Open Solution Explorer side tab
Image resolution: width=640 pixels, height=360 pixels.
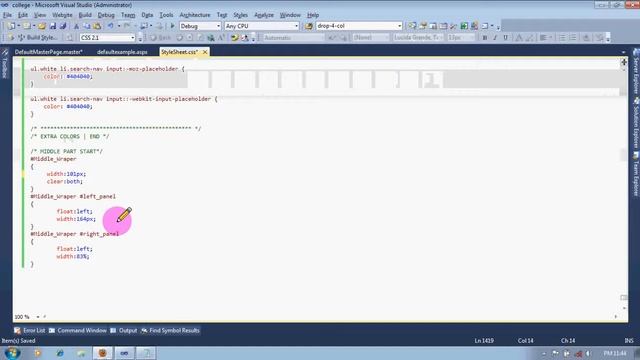click(636, 122)
